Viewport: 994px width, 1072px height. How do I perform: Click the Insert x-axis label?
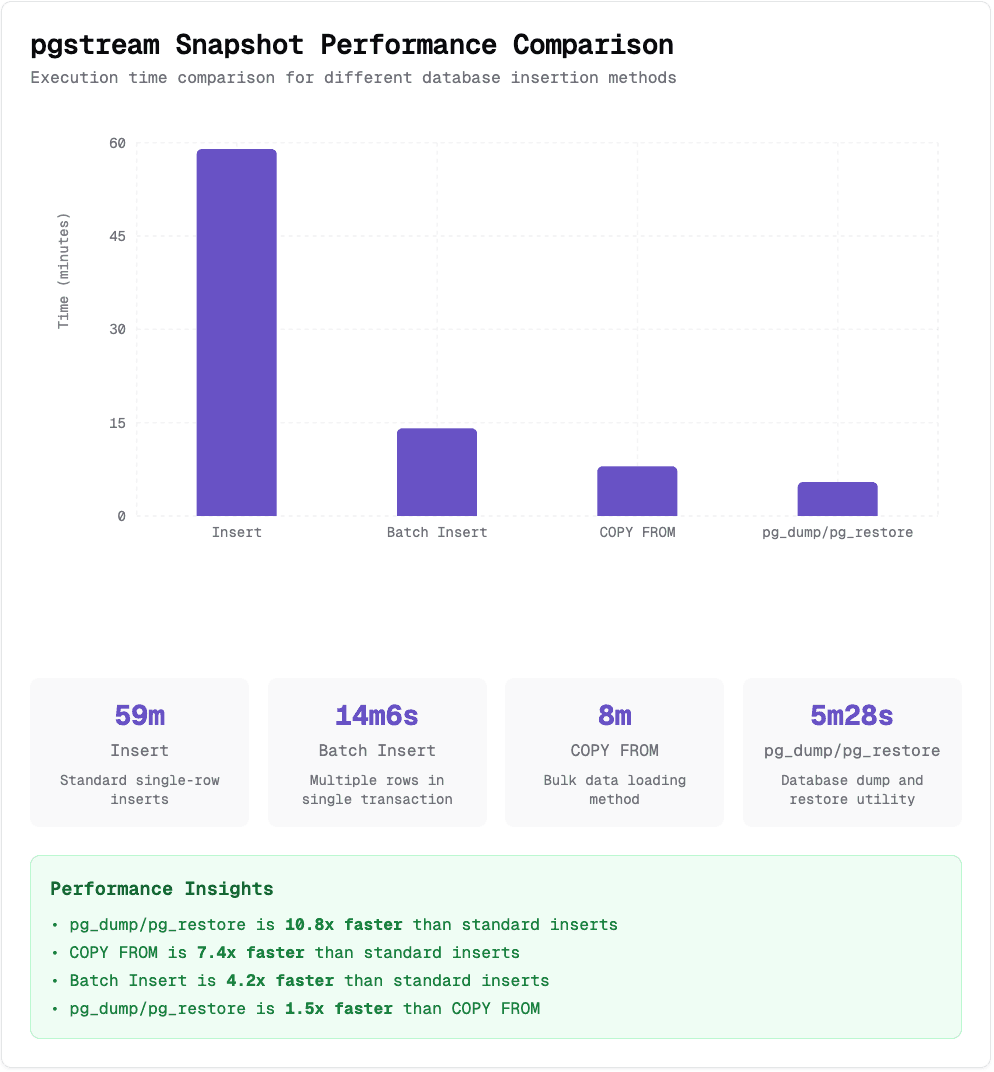click(x=237, y=532)
